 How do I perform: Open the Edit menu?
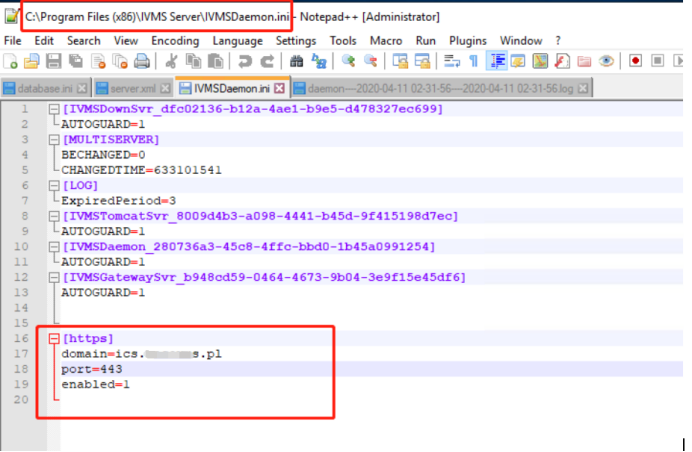[x=44, y=41]
